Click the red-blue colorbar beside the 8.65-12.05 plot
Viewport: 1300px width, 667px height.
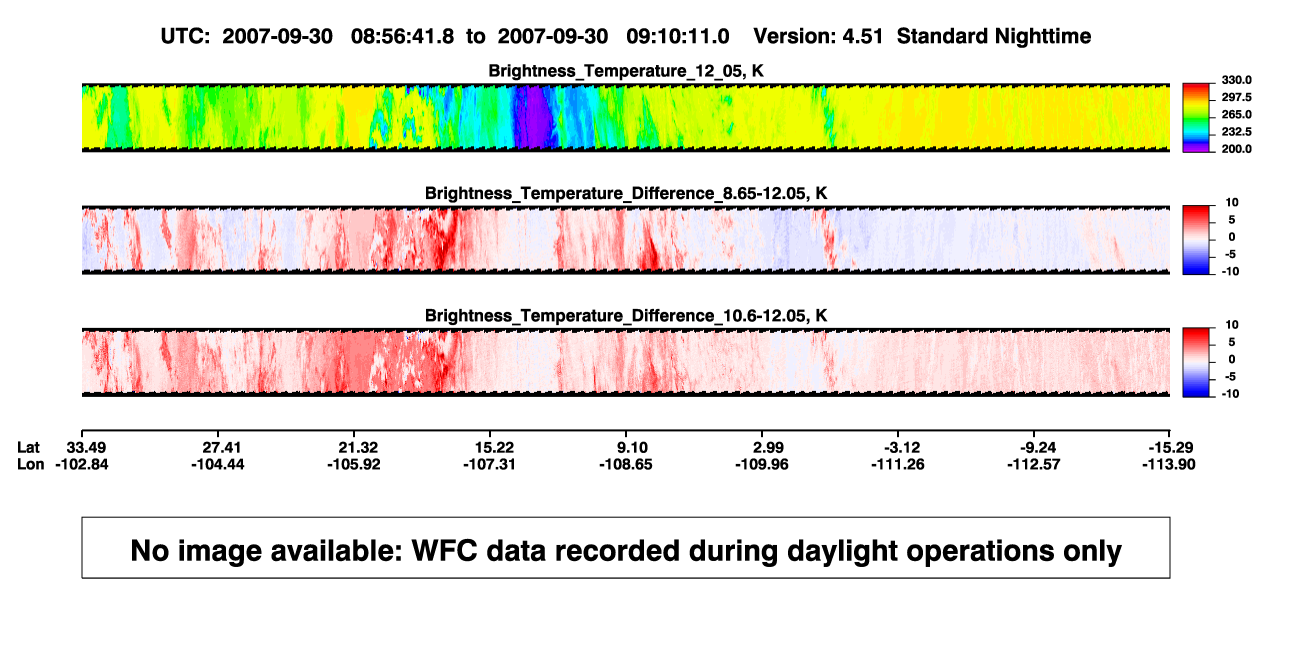pyautogui.click(x=1196, y=240)
